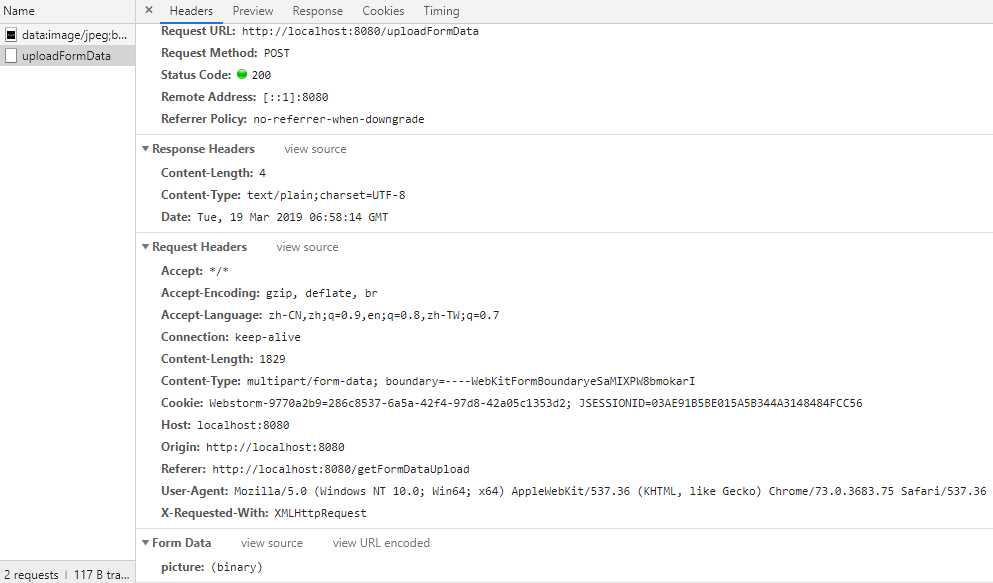View source of Request Headers
The height and width of the screenshot is (583, 993).
point(307,247)
